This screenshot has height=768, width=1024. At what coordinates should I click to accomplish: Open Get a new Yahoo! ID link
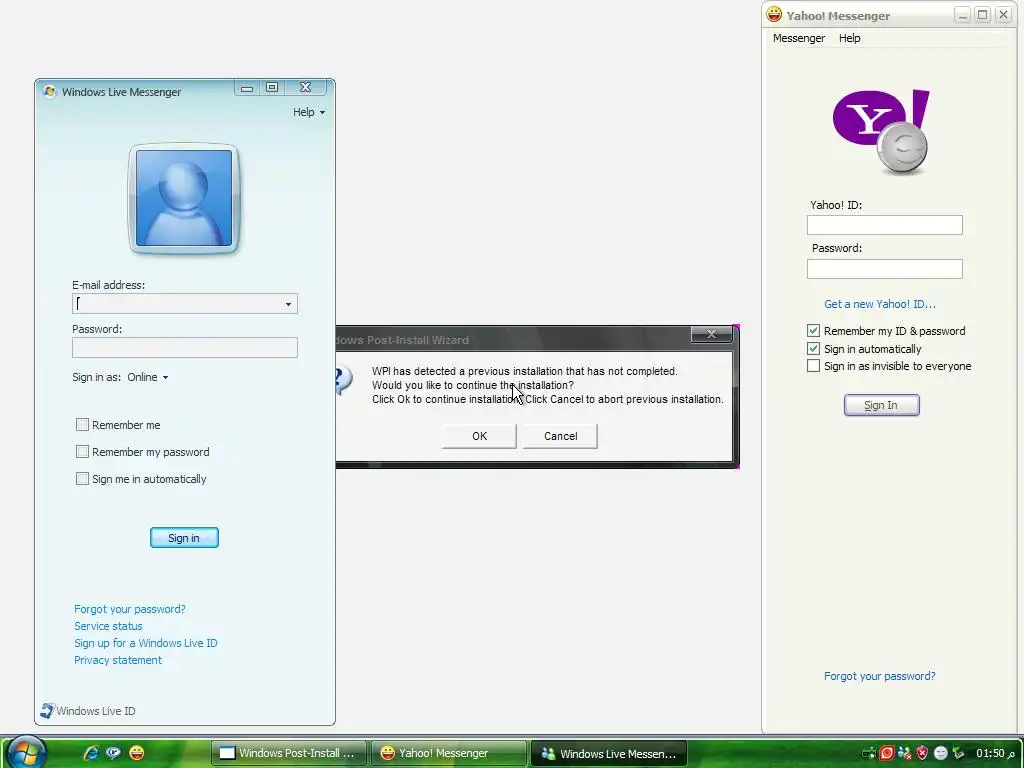pos(880,304)
